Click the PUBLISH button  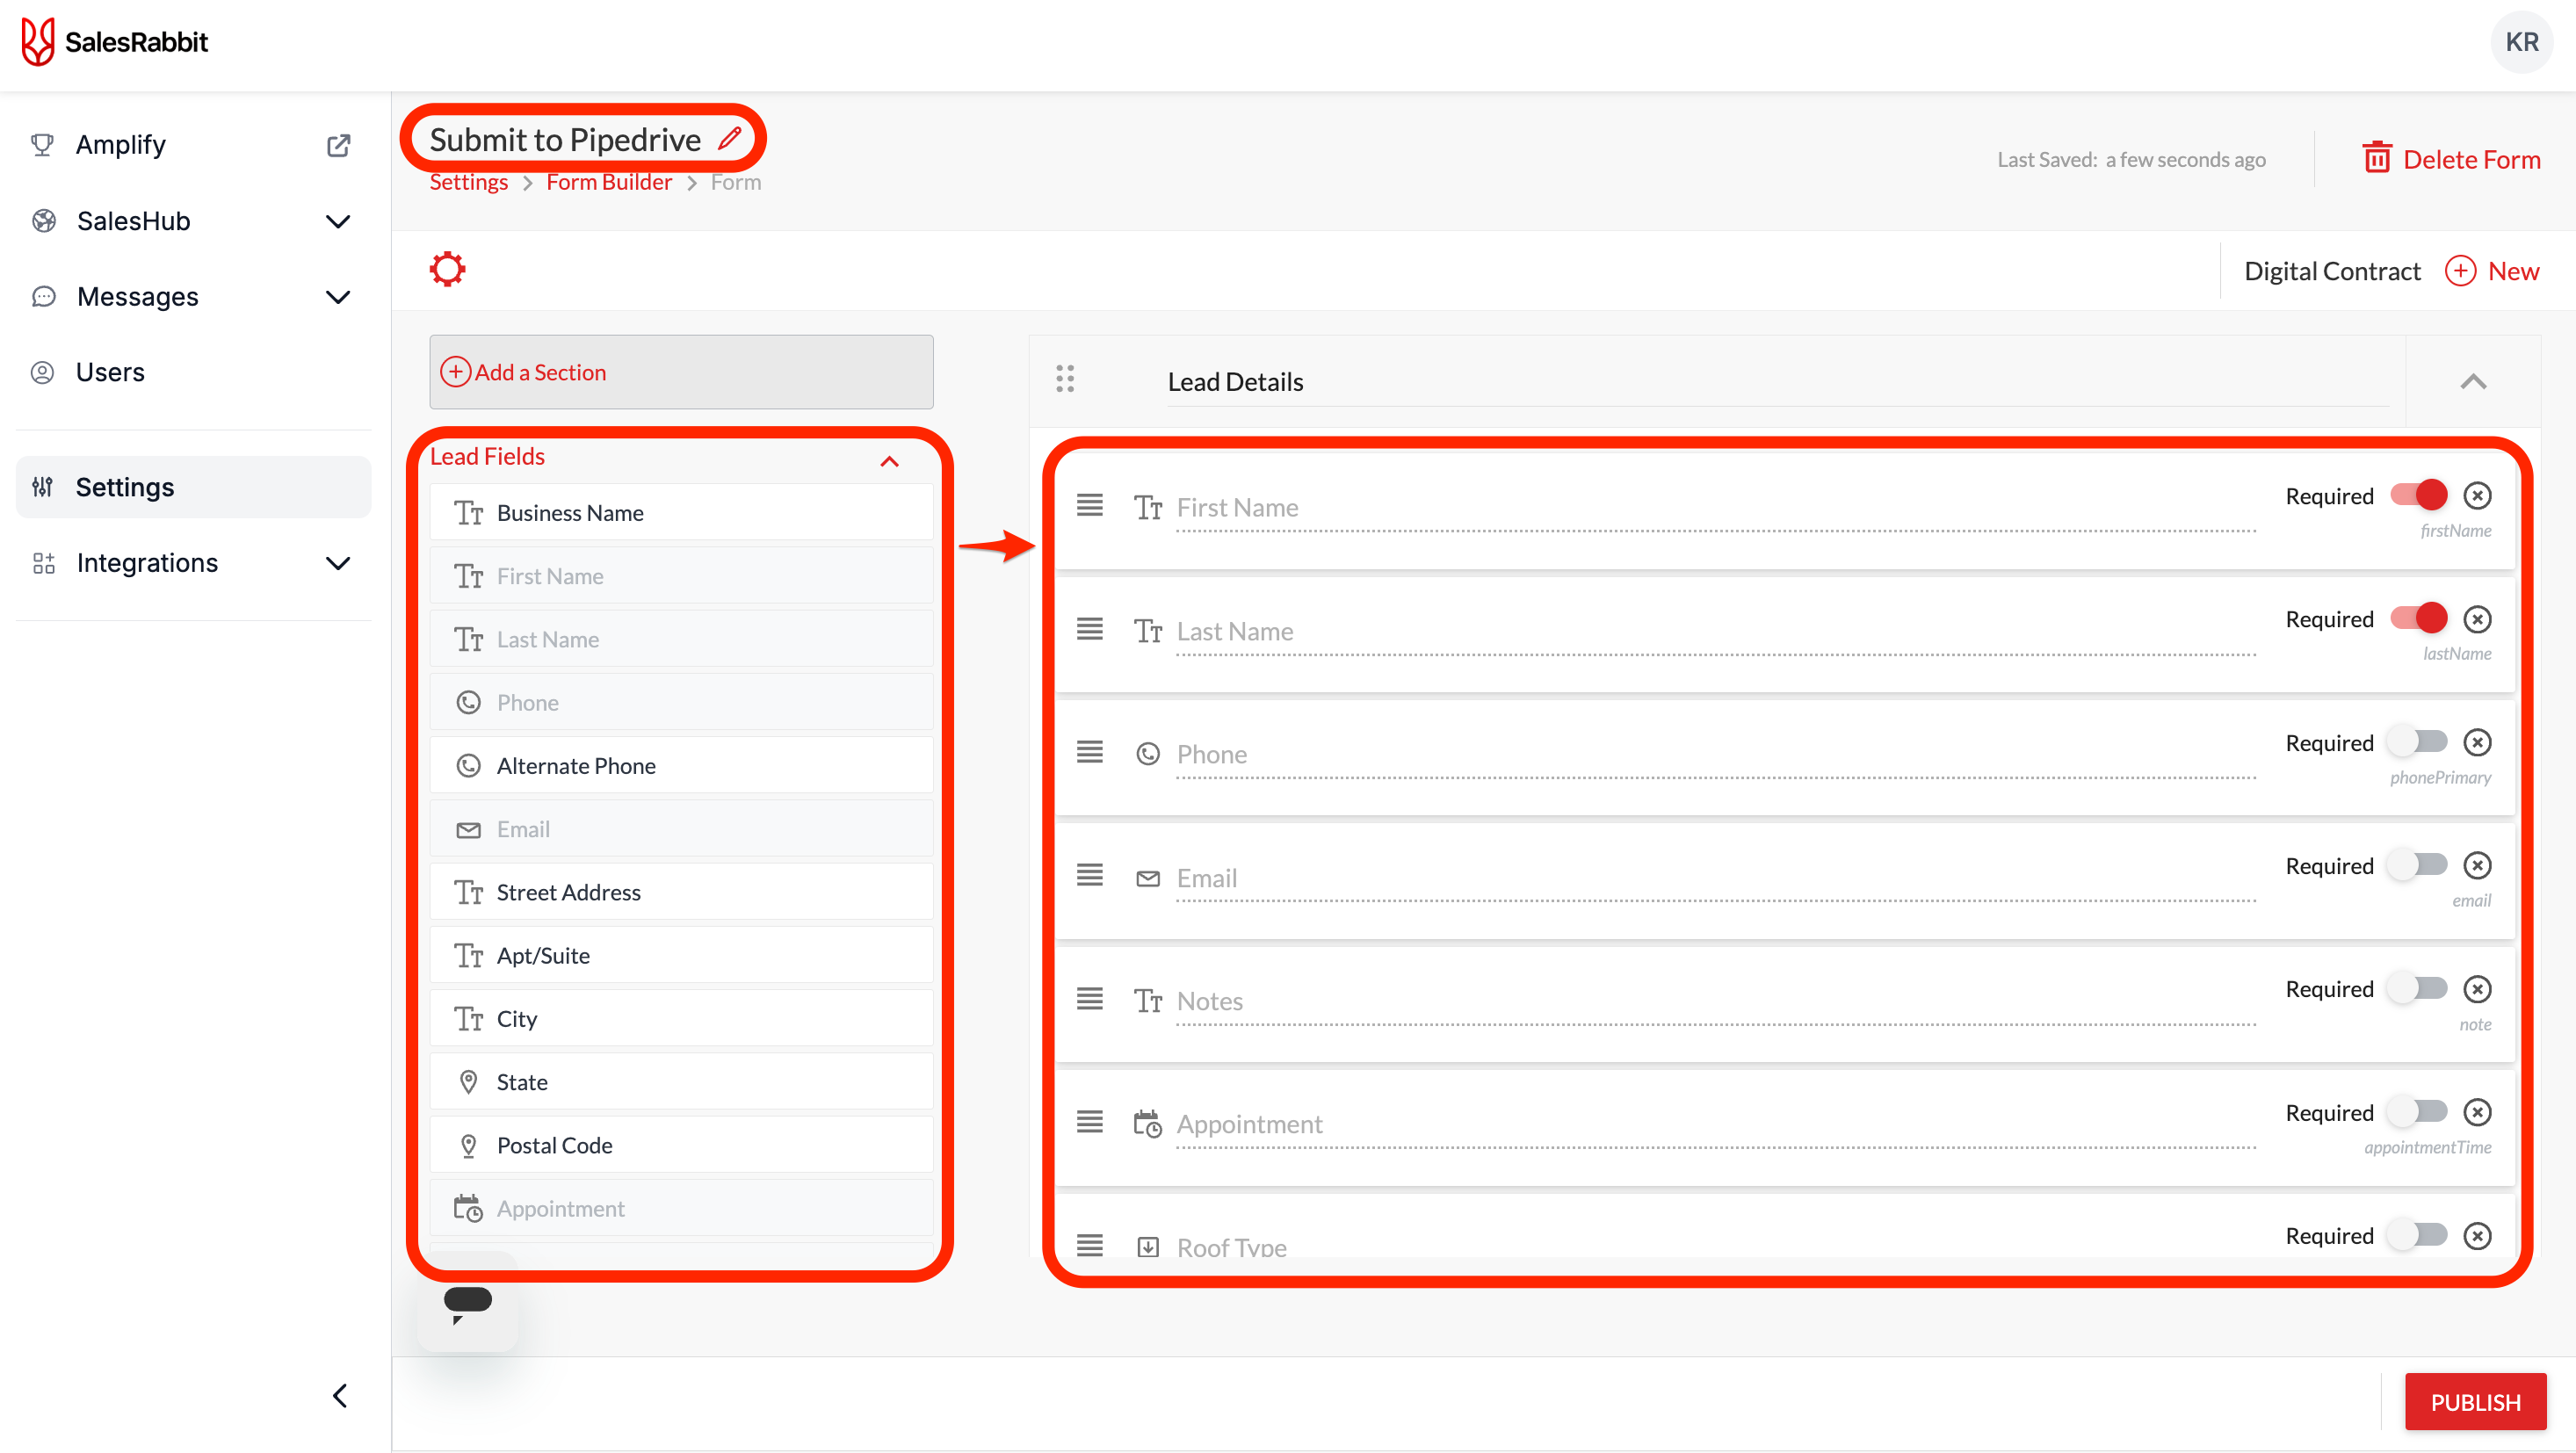click(x=2474, y=1401)
